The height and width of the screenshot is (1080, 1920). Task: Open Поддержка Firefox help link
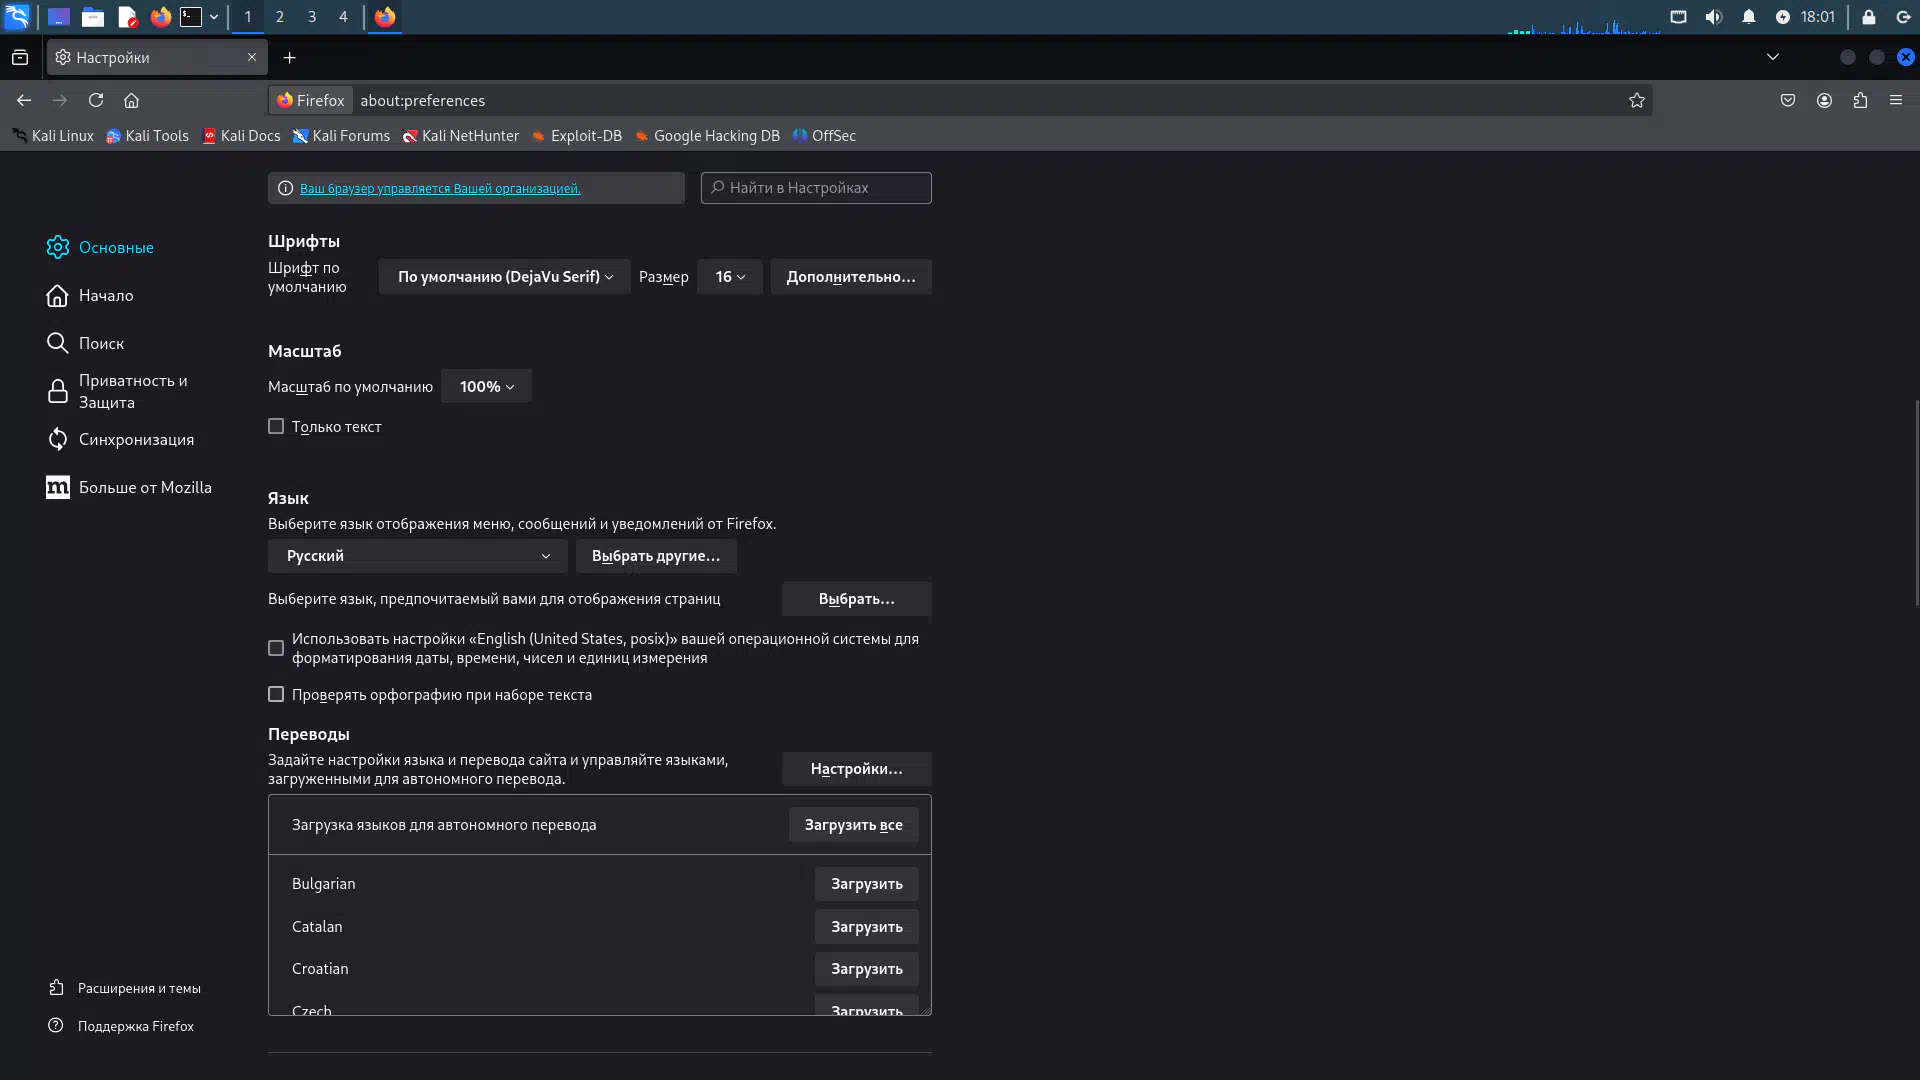point(121,1026)
